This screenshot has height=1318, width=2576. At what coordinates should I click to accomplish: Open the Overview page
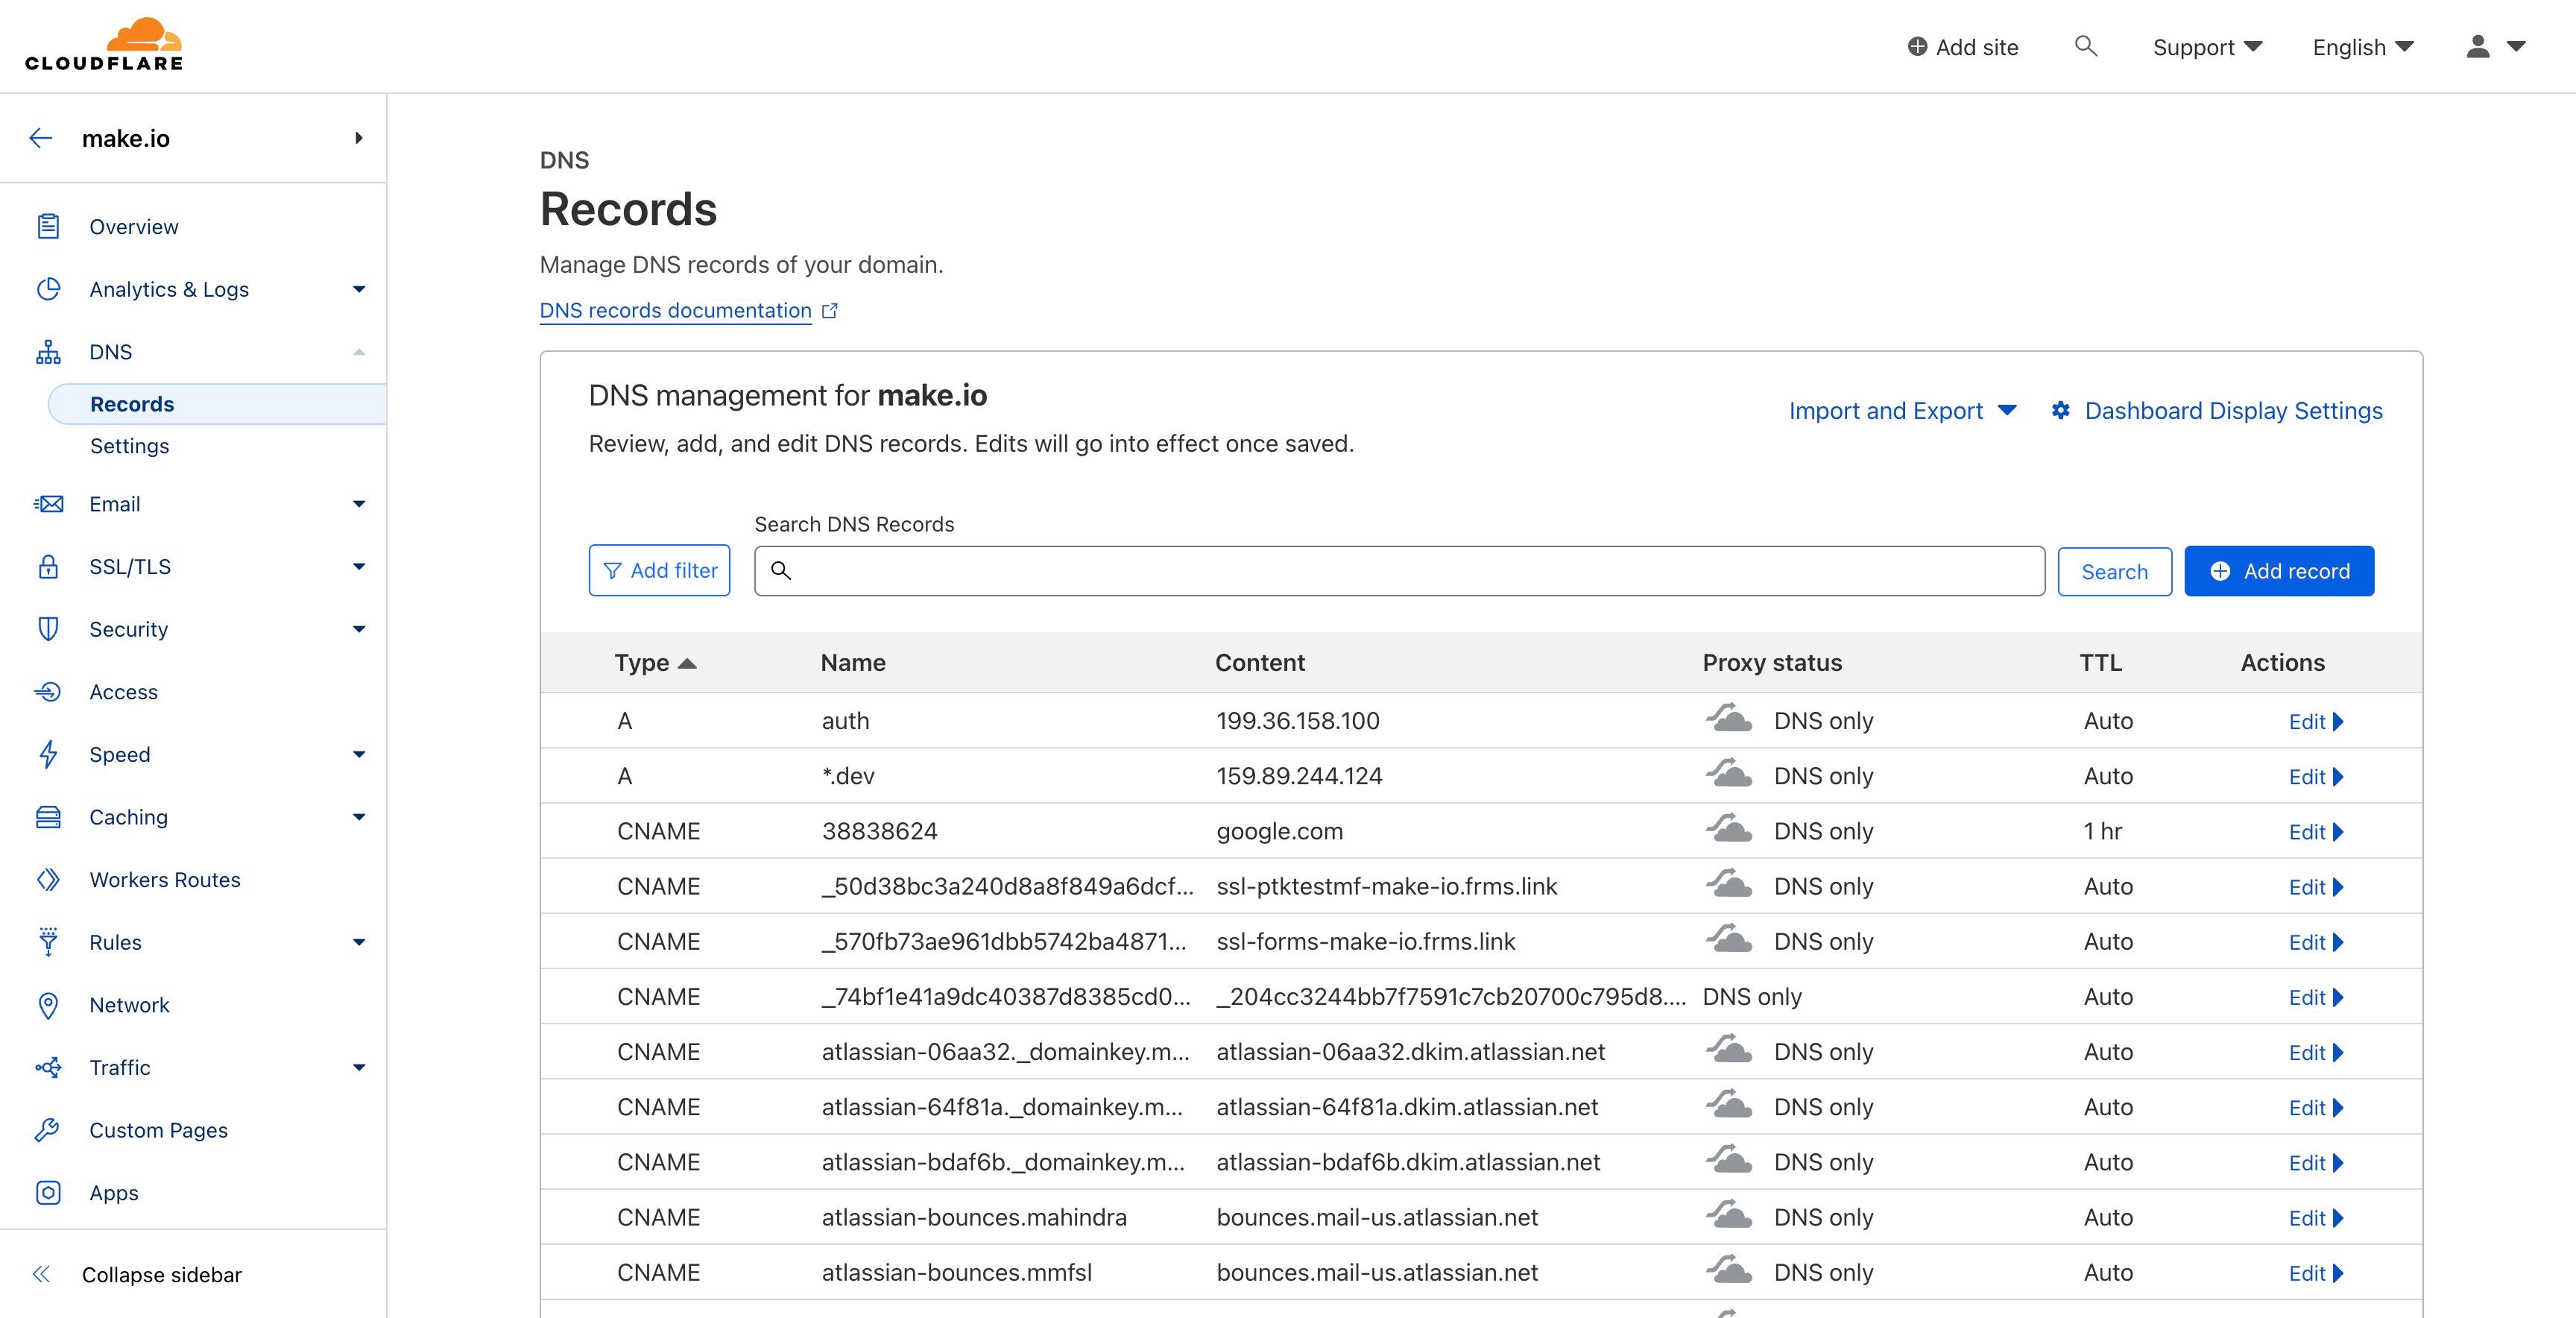point(134,227)
